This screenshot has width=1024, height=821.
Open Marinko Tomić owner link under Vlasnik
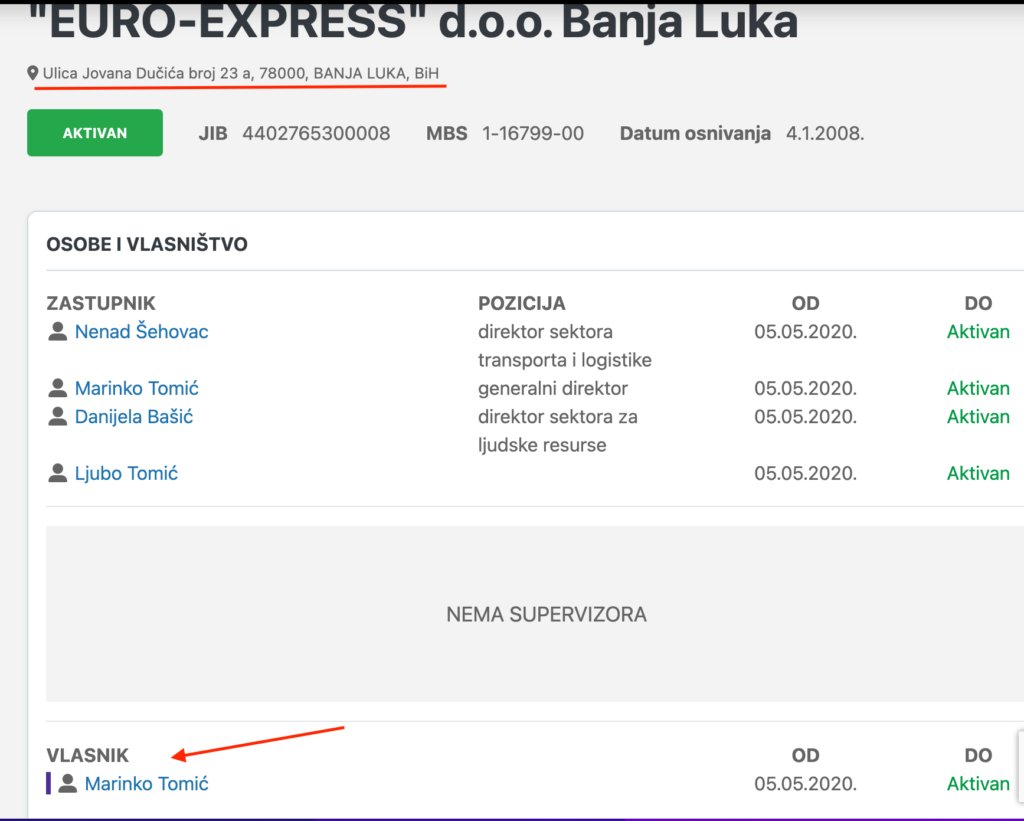[x=146, y=784]
